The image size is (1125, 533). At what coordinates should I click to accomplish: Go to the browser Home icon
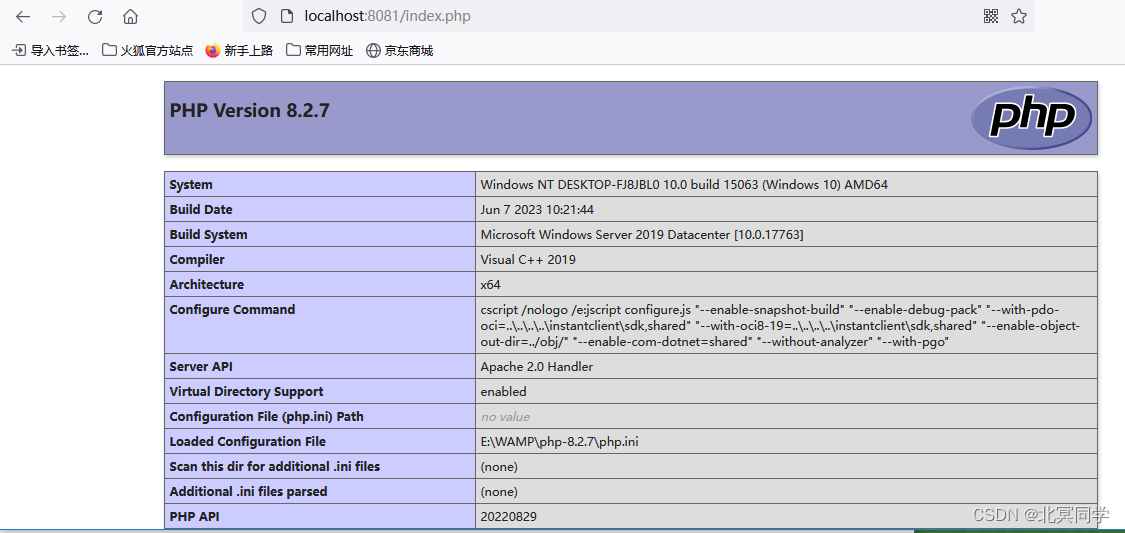click(x=130, y=16)
